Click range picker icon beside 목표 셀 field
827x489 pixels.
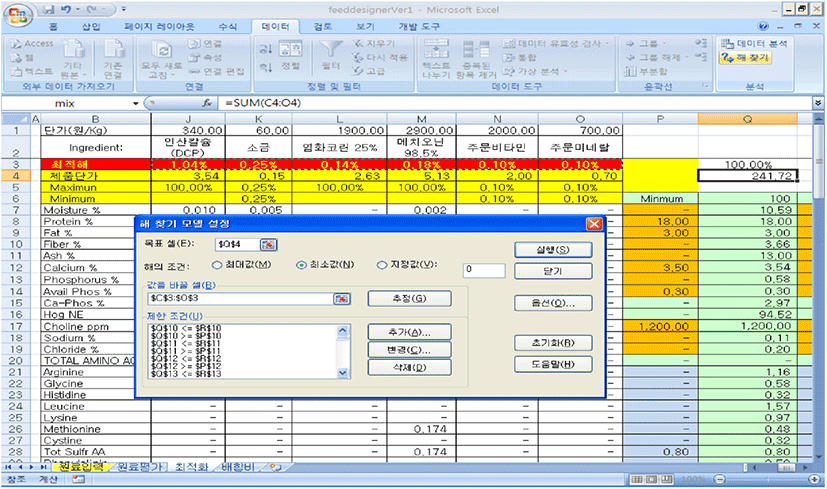click(x=269, y=243)
